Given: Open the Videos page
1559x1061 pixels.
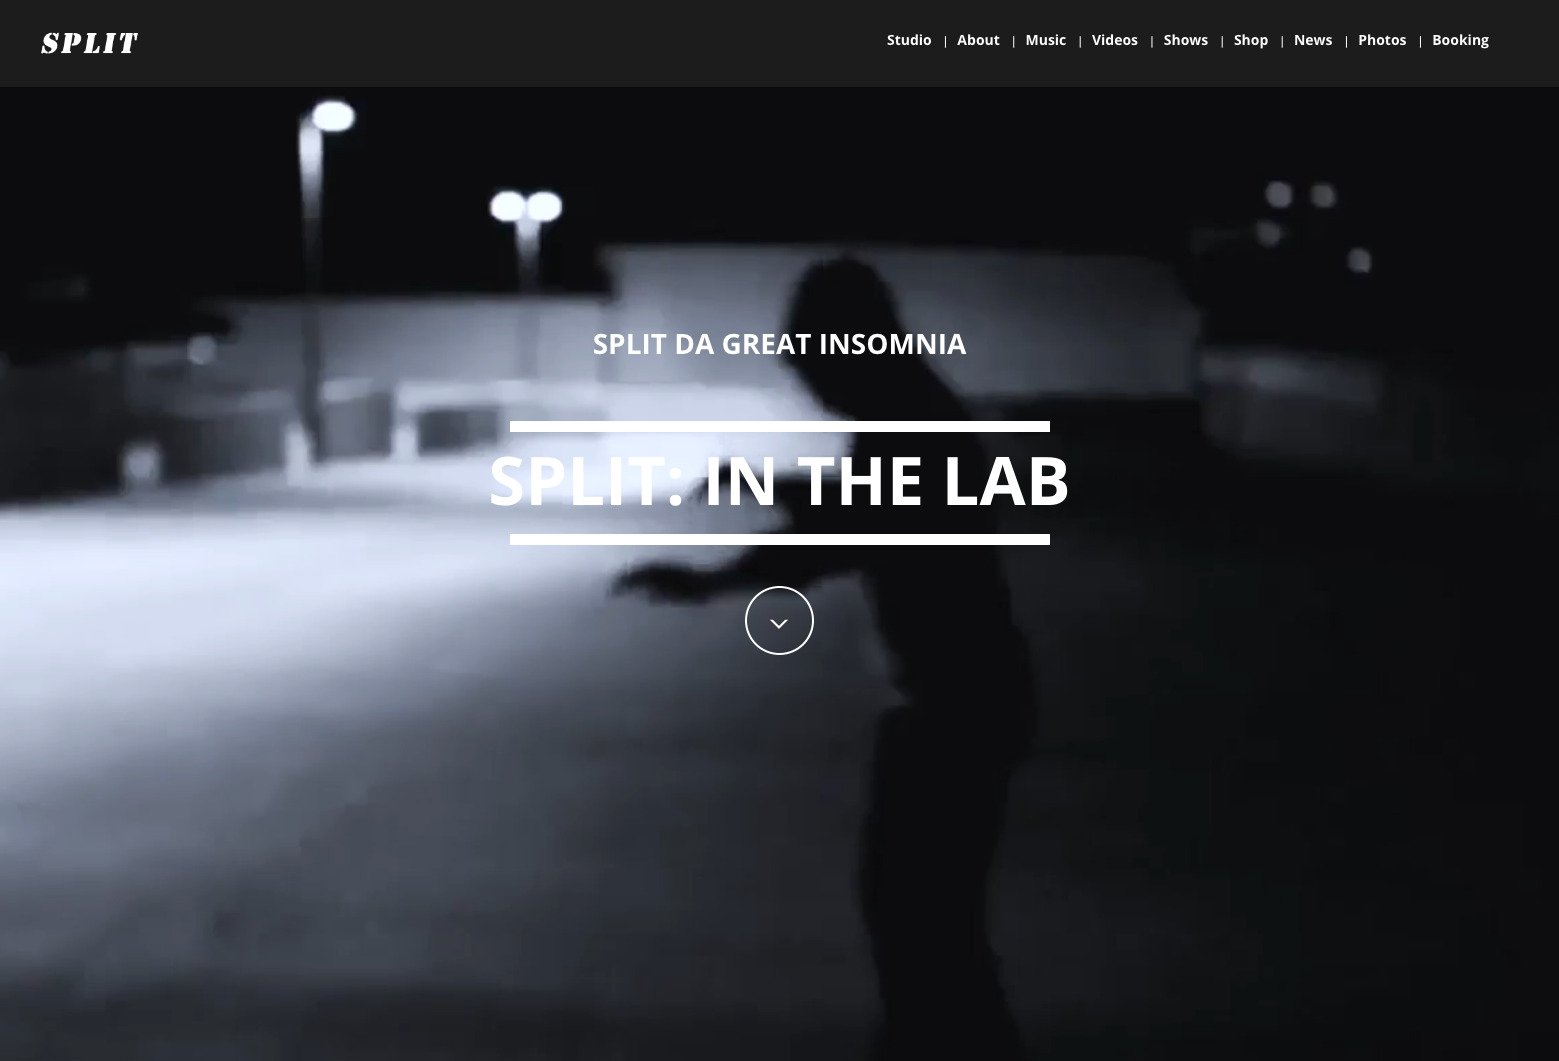Looking at the screenshot, I should (x=1114, y=40).
